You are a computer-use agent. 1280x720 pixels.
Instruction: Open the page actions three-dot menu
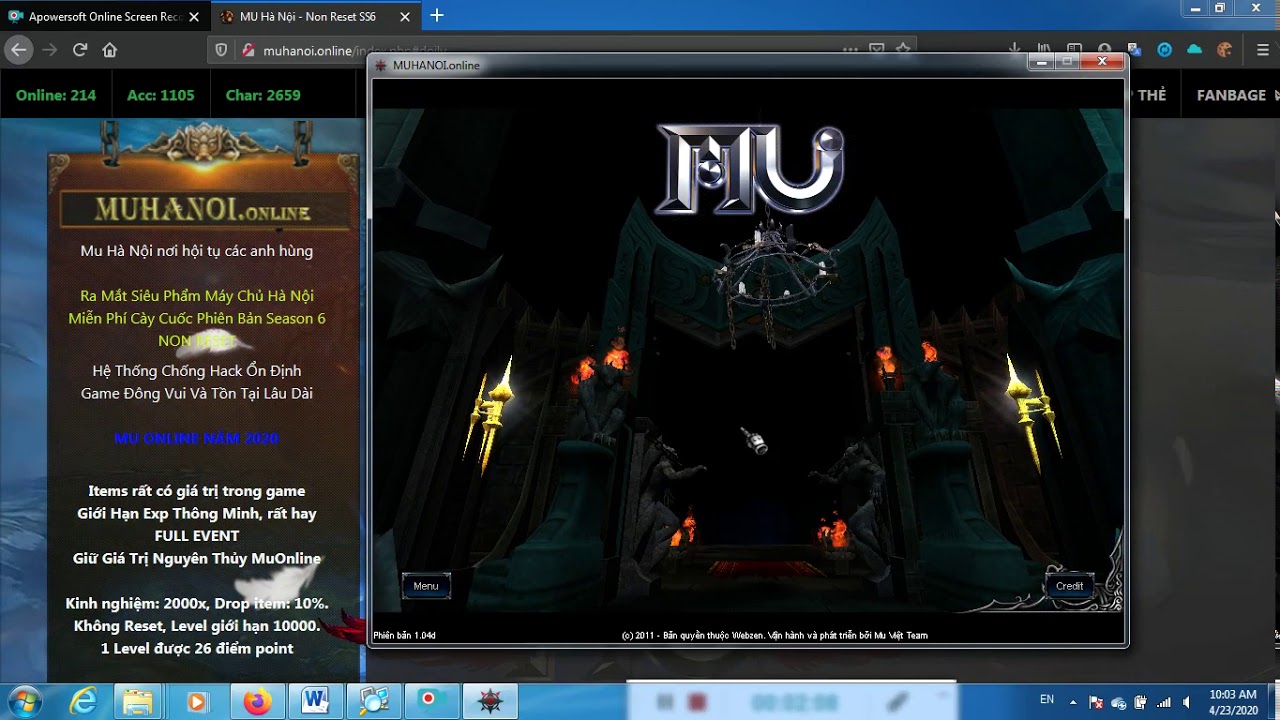pos(850,49)
